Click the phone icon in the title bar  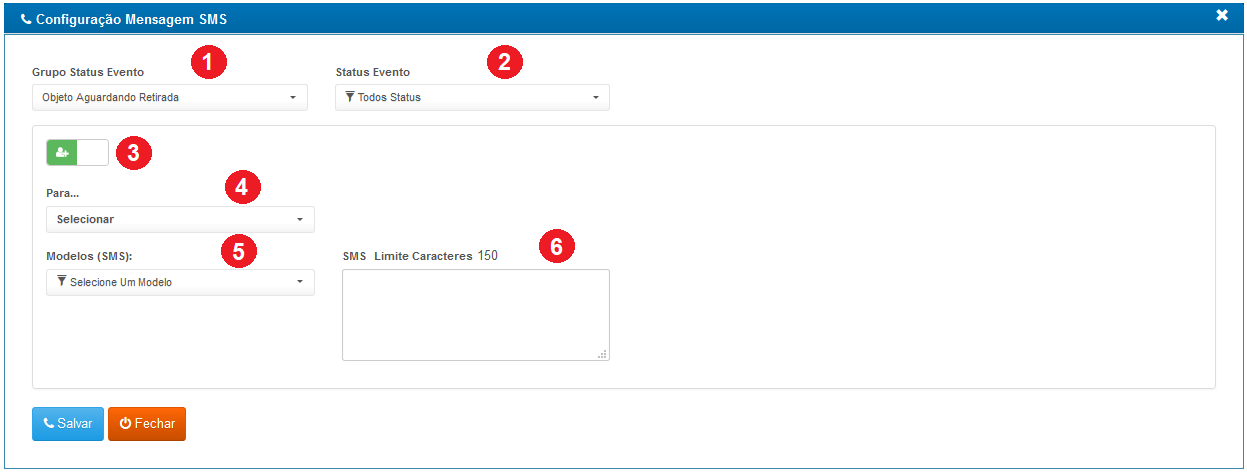(26, 18)
